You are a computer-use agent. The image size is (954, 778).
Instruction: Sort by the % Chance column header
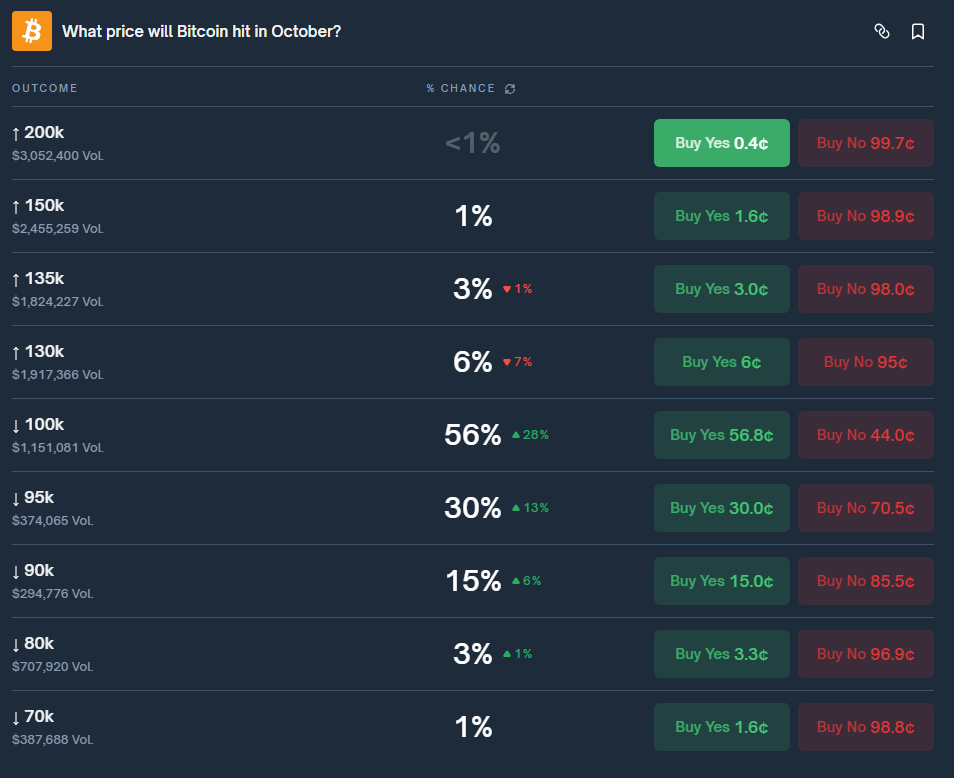tap(460, 89)
